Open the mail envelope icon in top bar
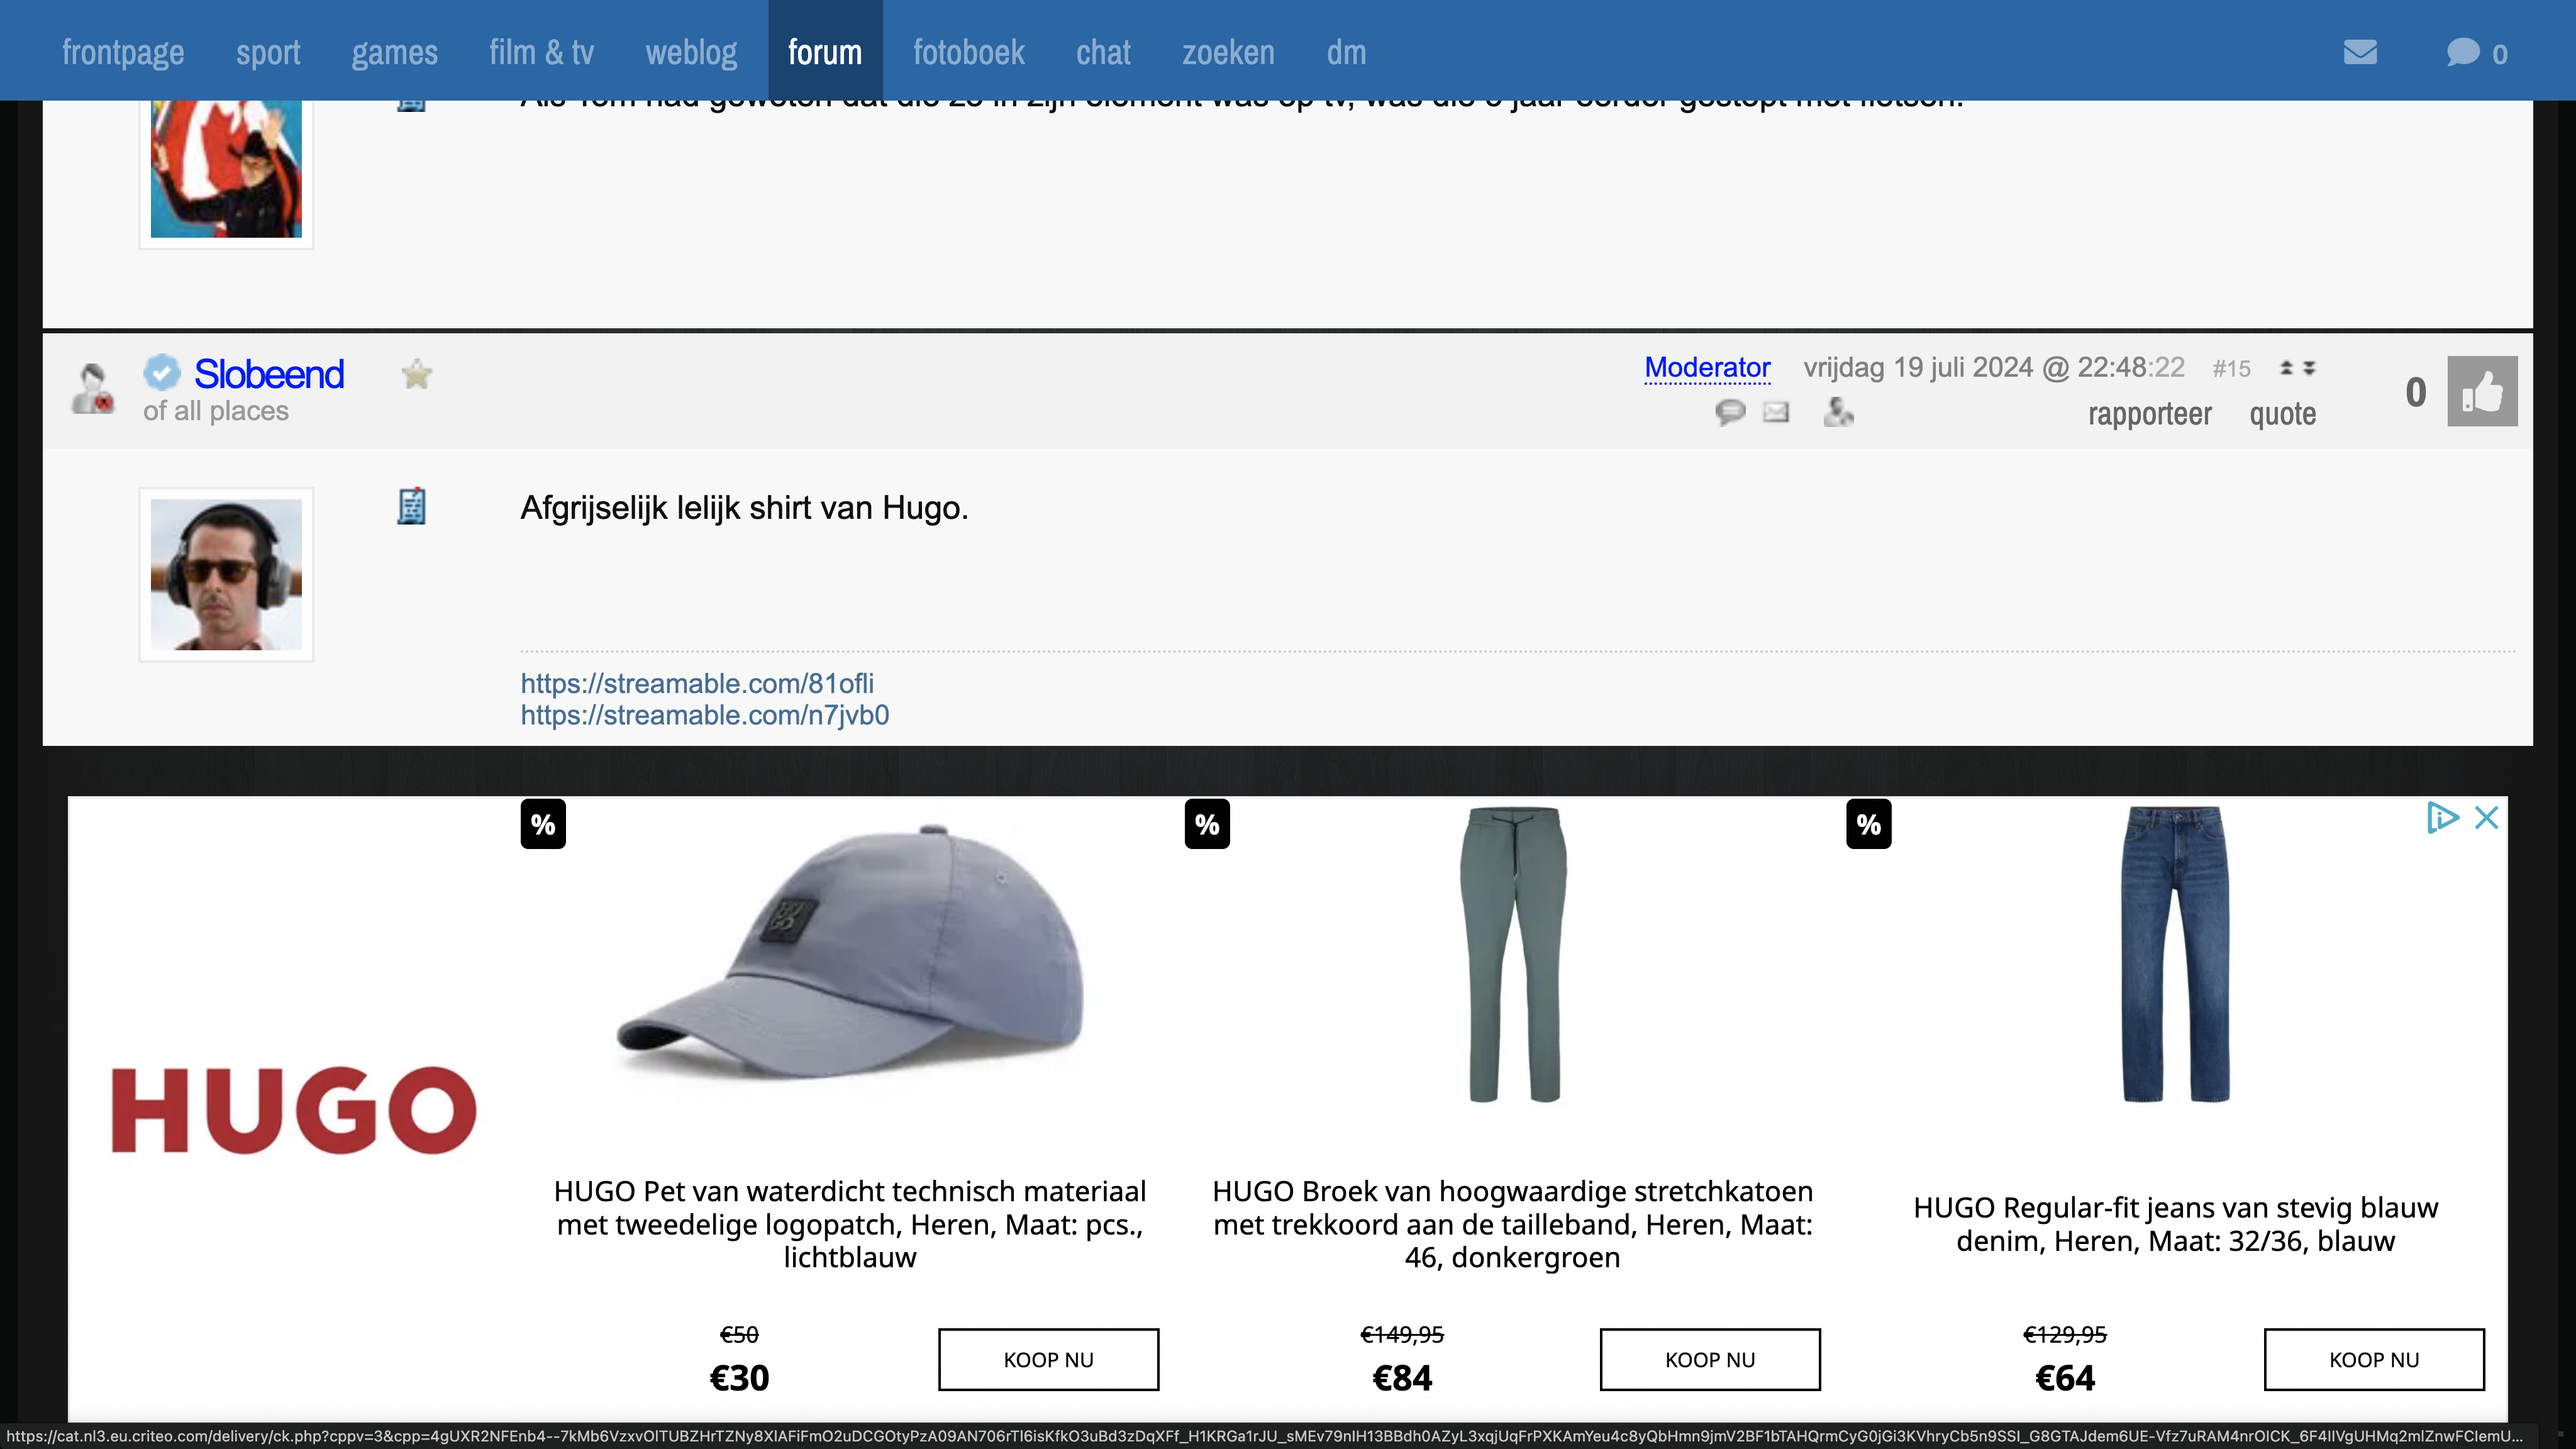2576x1449 pixels. click(x=2360, y=52)
